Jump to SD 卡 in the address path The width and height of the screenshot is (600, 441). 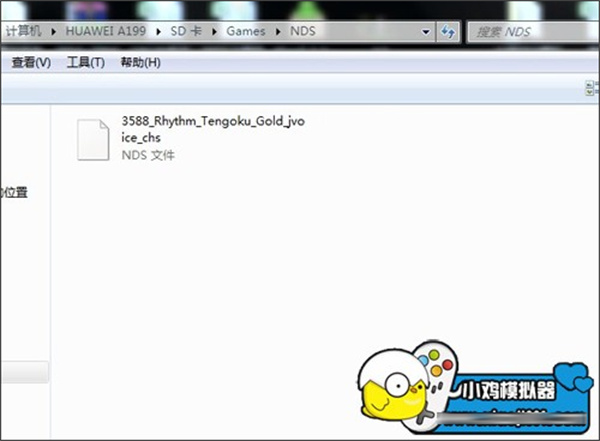click(x=186, y=31)
